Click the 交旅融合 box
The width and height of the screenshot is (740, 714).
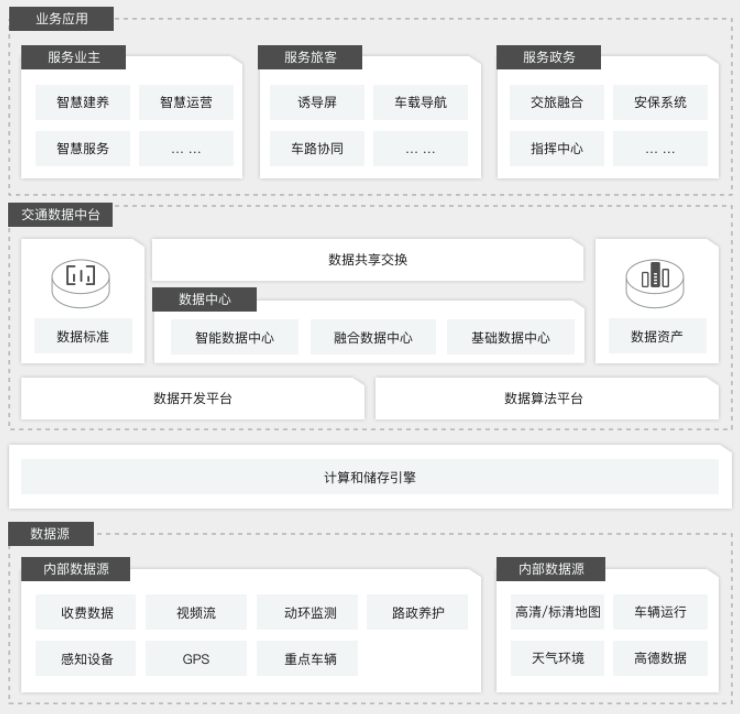coord(557,102)
